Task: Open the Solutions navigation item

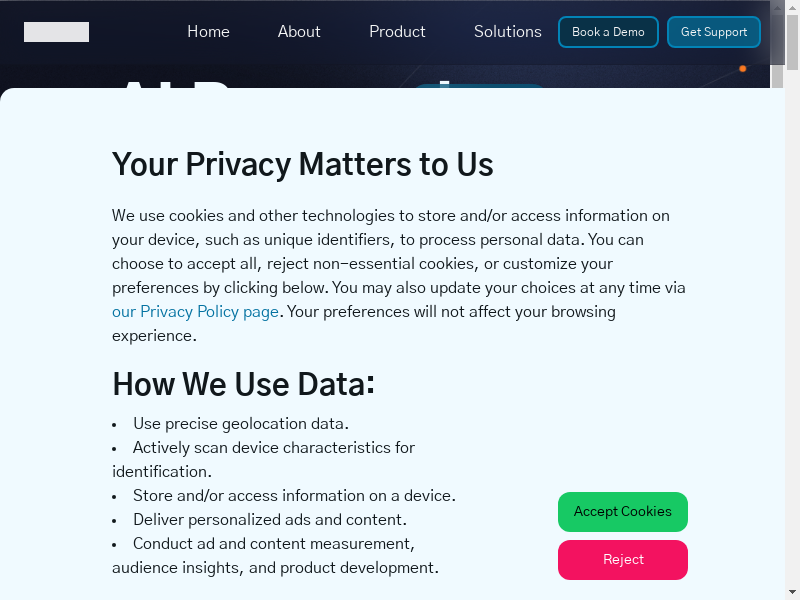Action: coord(507,32)
